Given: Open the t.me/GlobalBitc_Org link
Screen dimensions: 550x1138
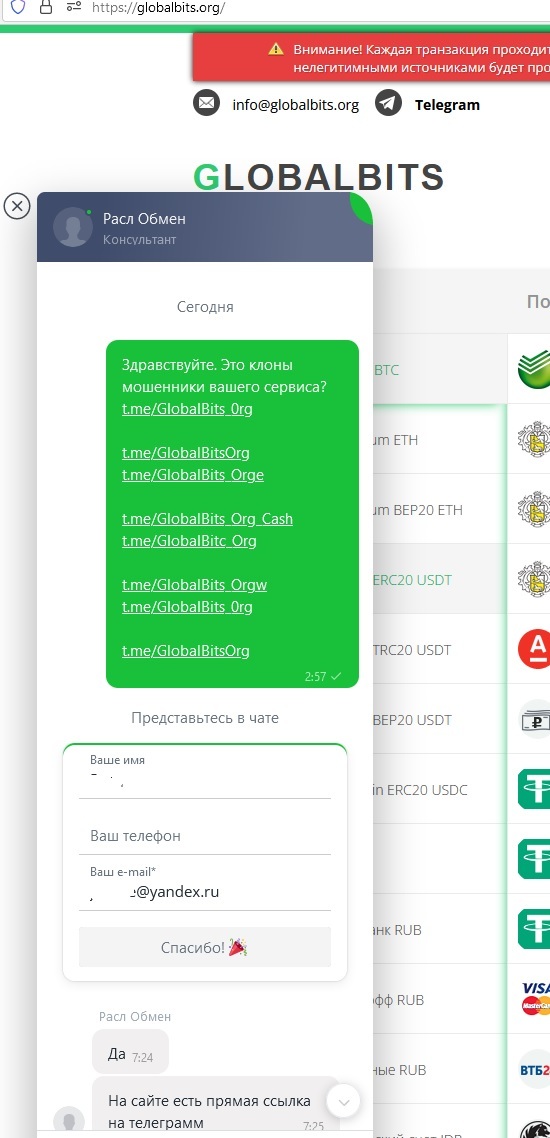Looking at the screenshot, I should 189,541.
